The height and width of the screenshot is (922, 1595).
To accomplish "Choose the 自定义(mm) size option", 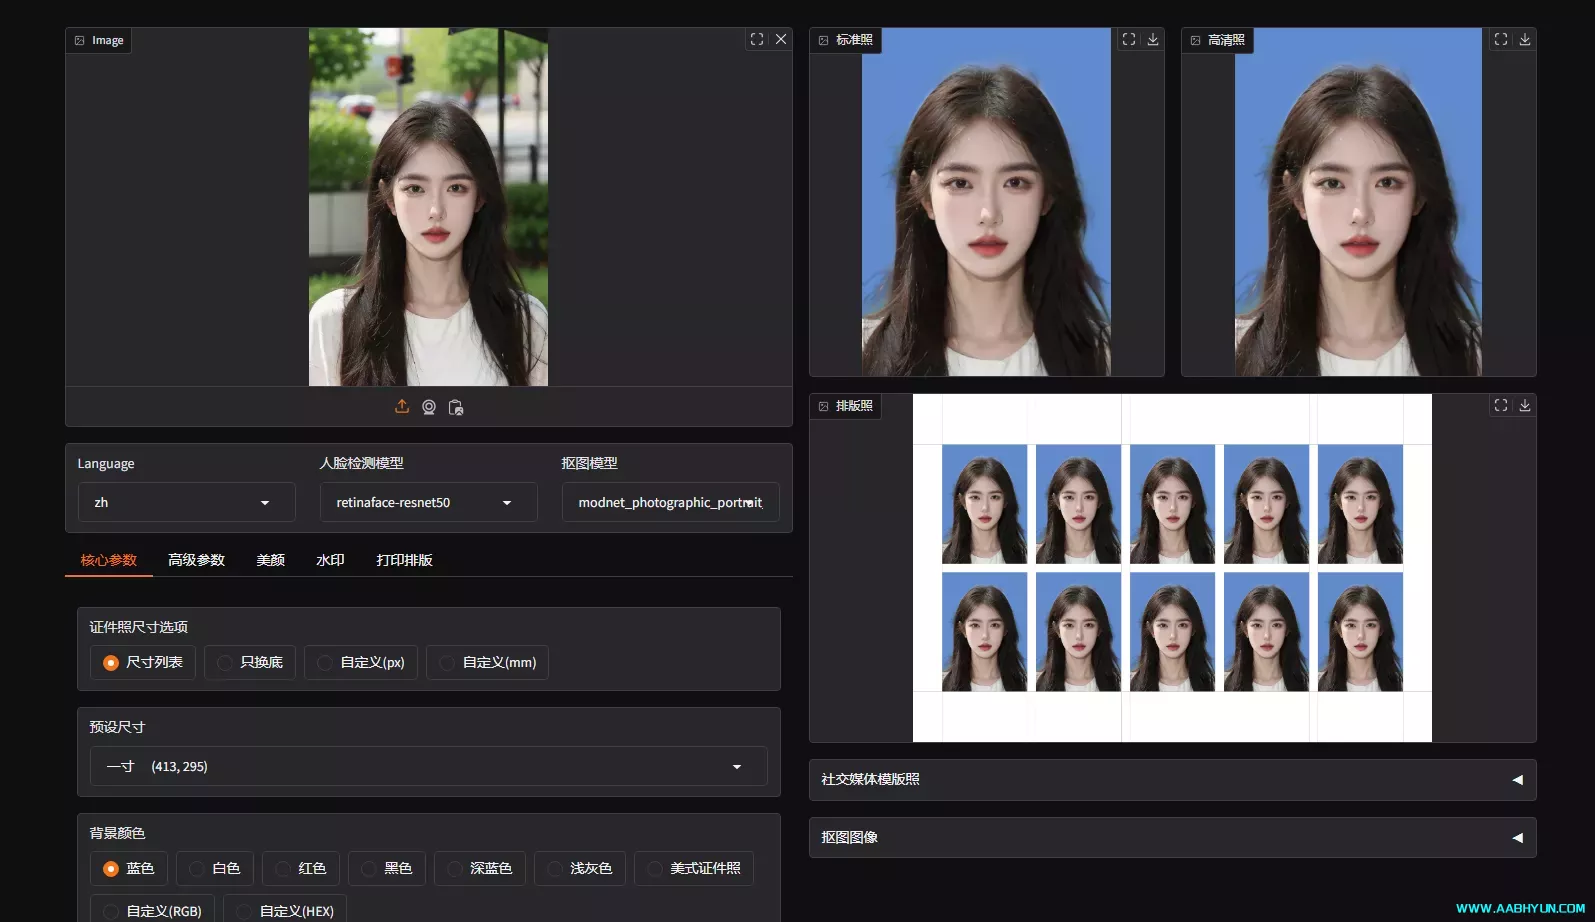I will [487, 662].
